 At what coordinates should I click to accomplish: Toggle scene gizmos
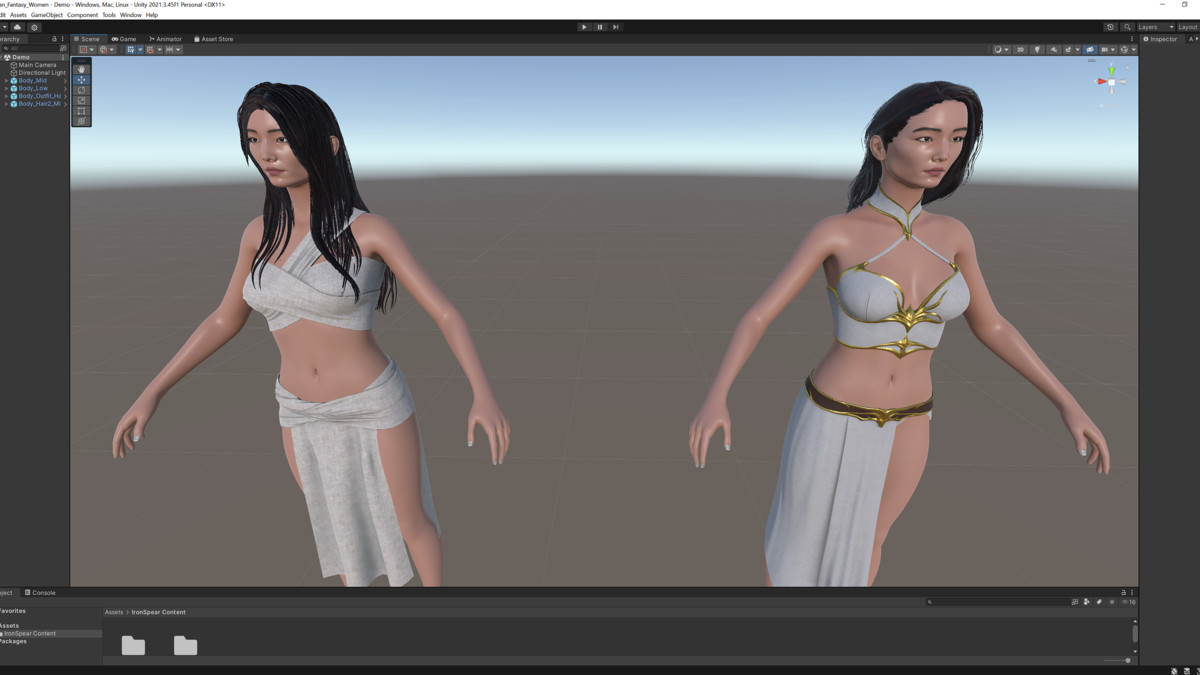coord(1124,49)
